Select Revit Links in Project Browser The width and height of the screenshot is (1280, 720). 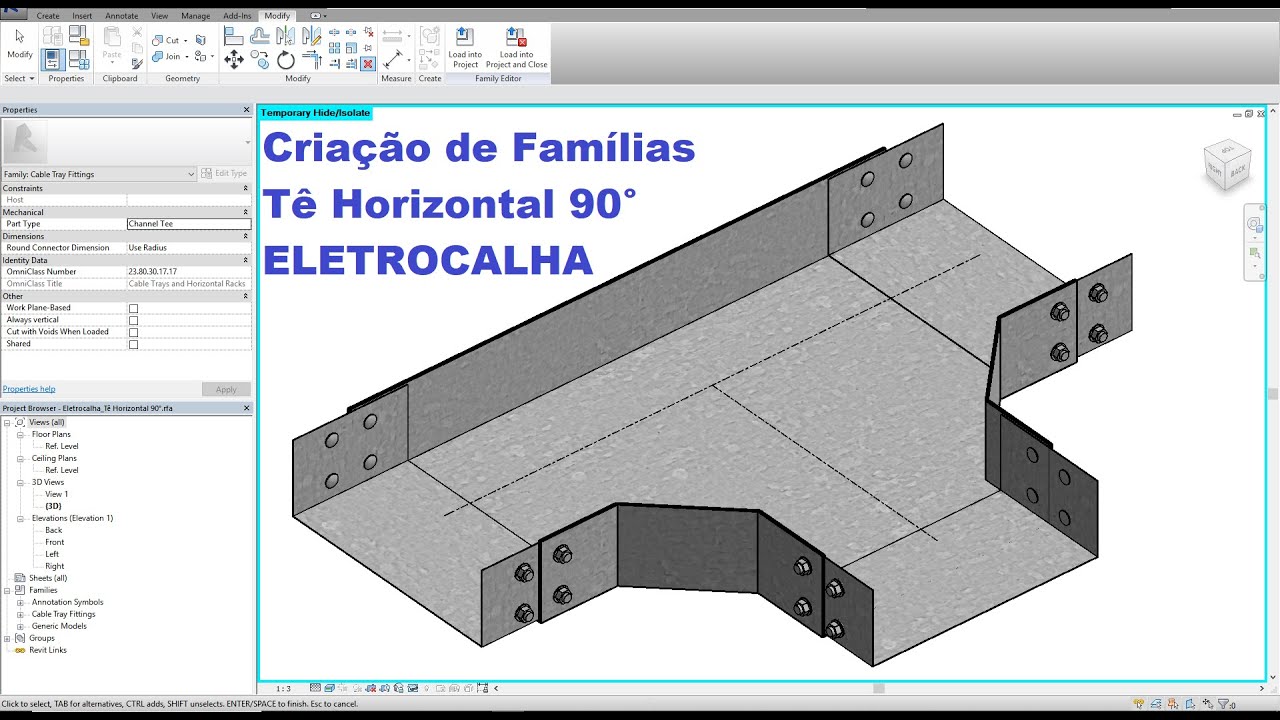point(48,650)
